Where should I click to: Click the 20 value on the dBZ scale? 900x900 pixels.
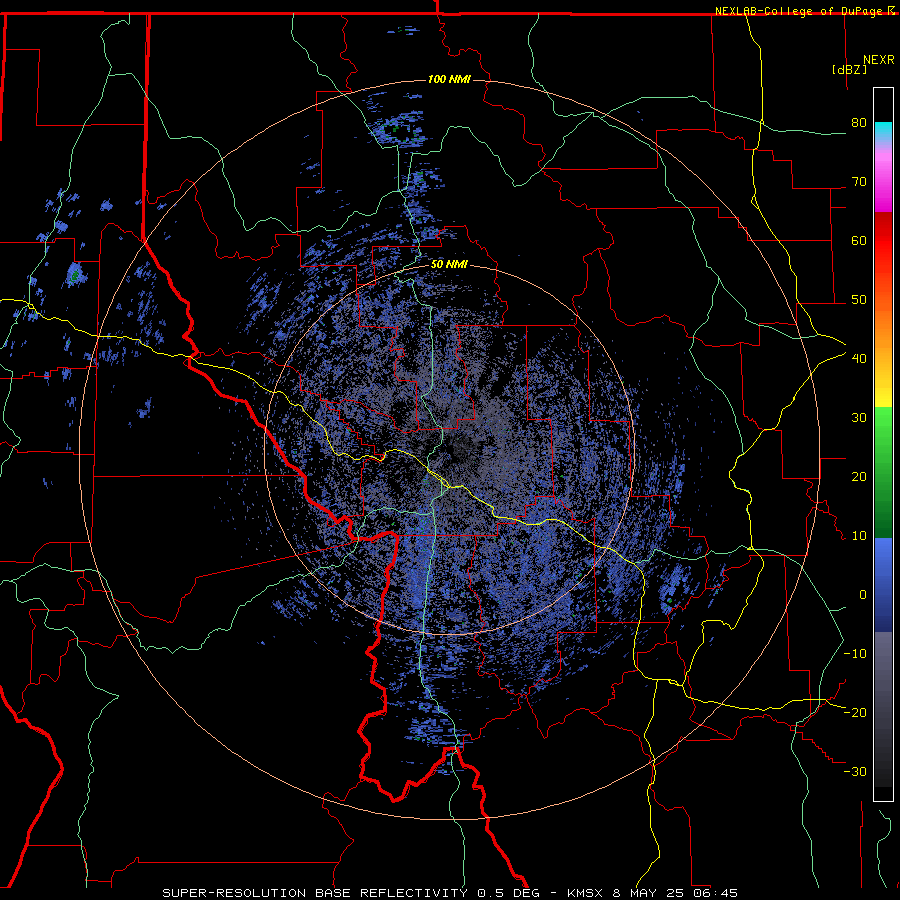click(x=859, y=477)
